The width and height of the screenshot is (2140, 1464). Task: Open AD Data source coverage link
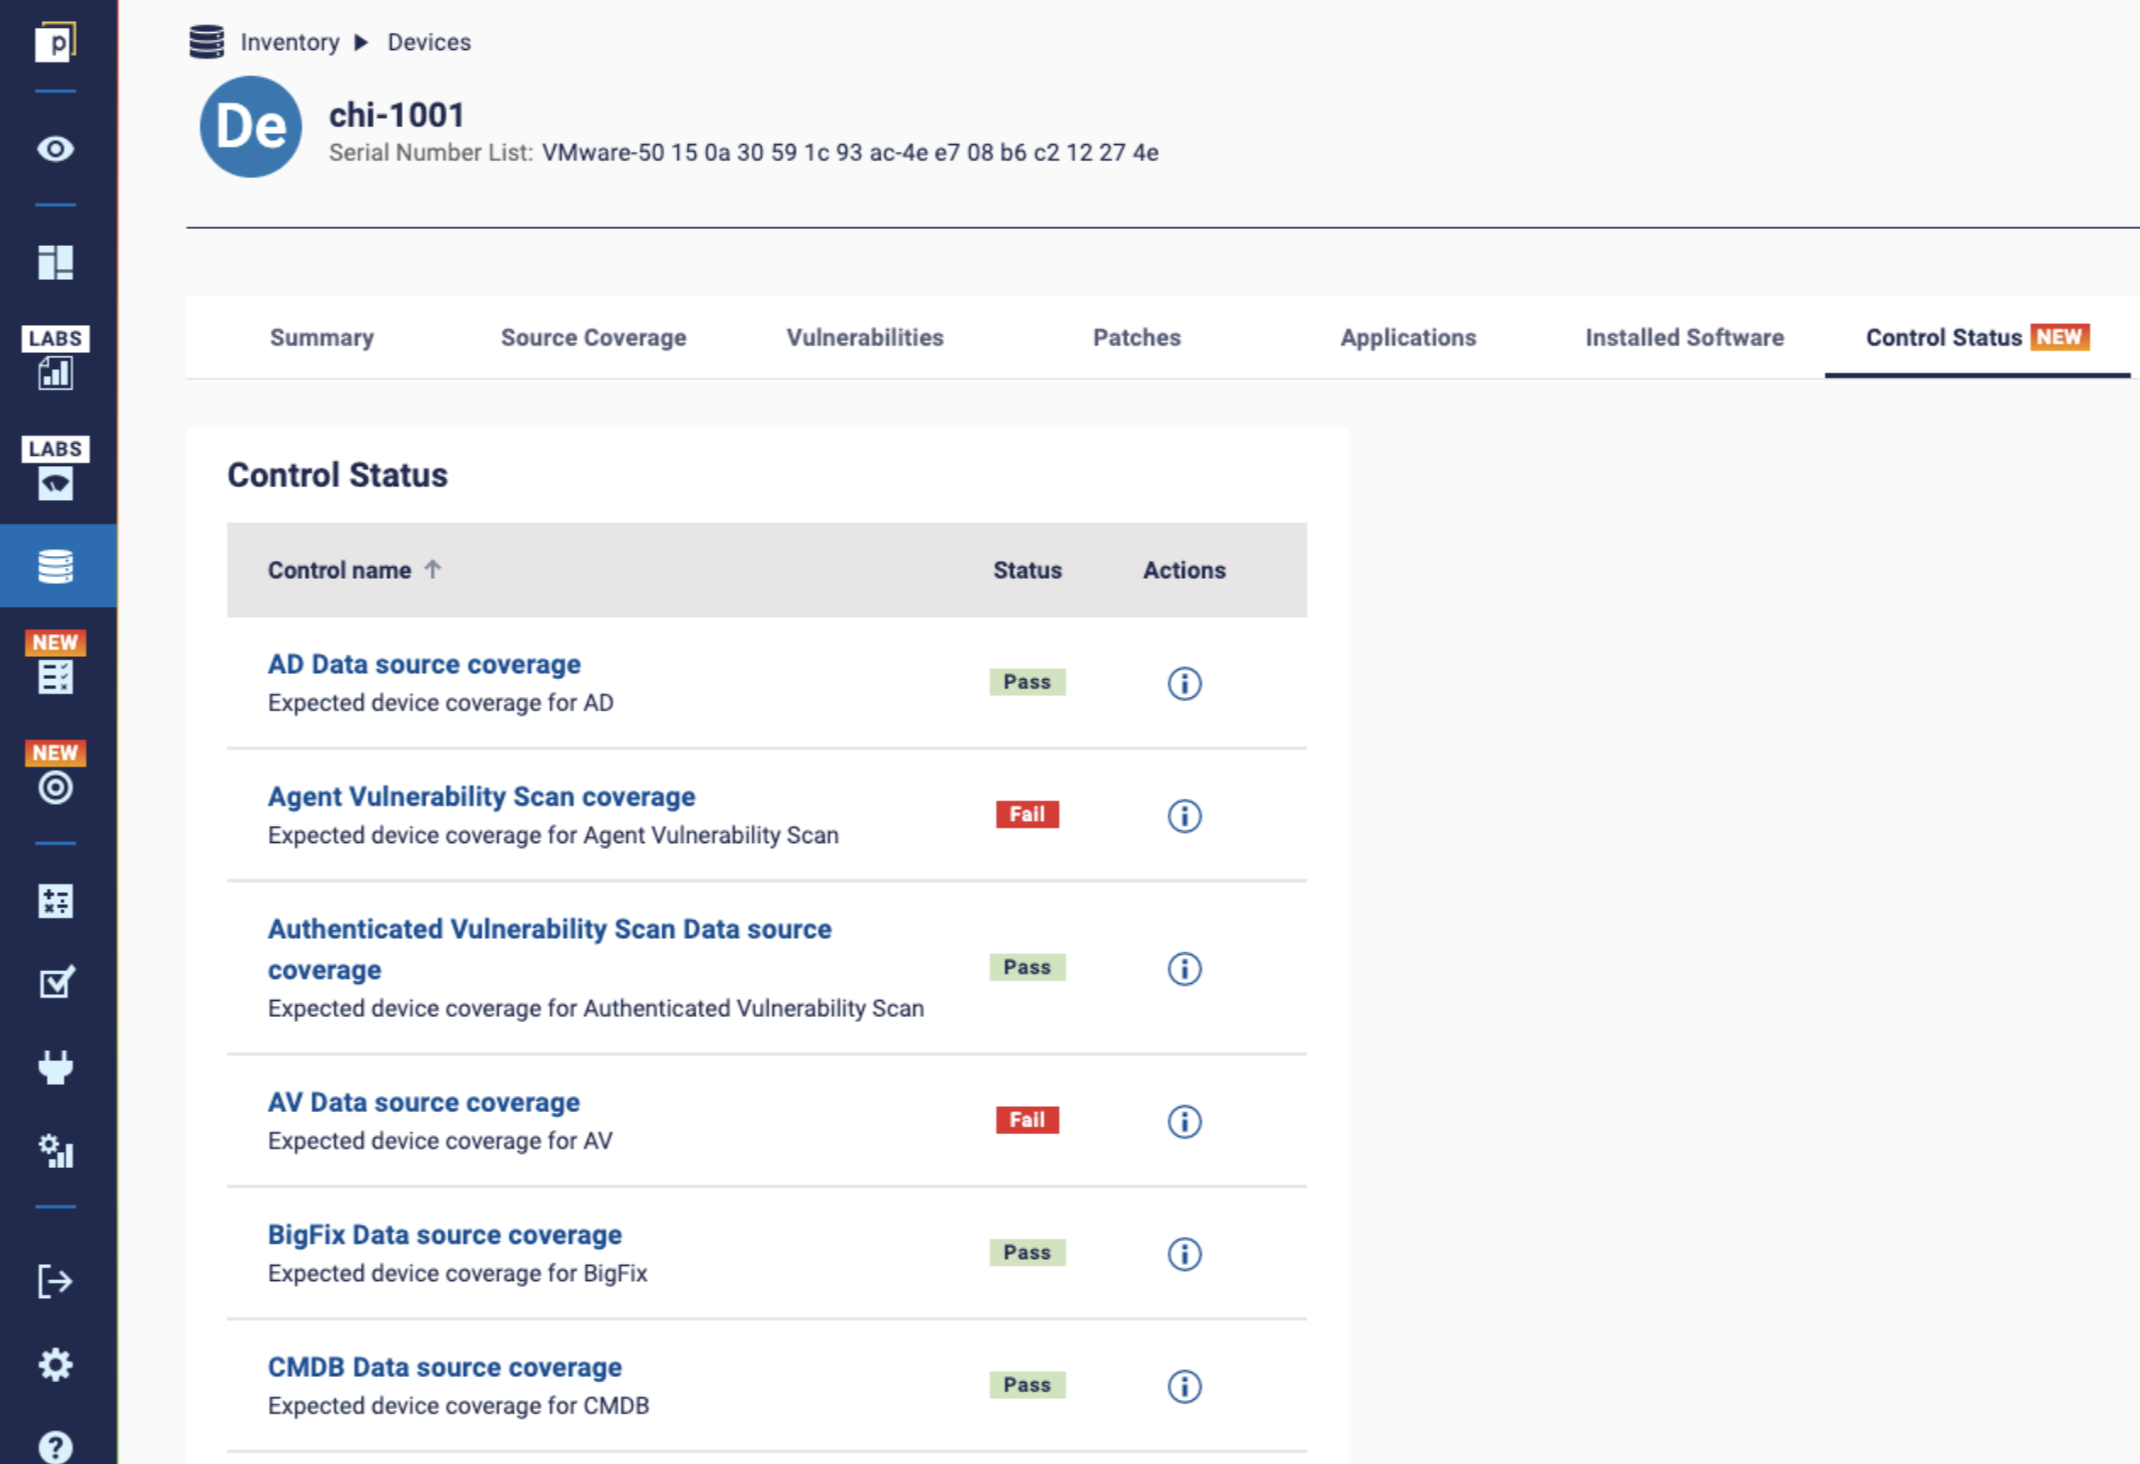coord(424,664)
